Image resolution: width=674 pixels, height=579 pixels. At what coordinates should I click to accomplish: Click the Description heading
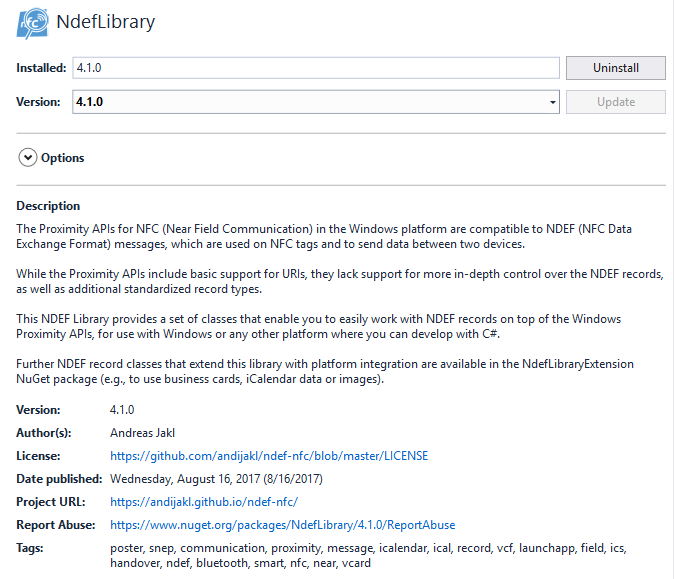coord(48,206)
